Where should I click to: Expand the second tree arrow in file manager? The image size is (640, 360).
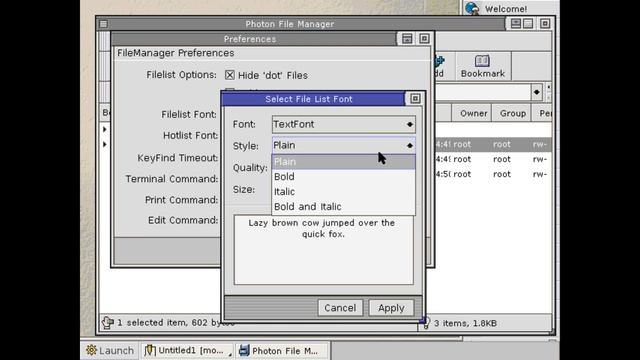pyautogui.click(x=104, y=144)
